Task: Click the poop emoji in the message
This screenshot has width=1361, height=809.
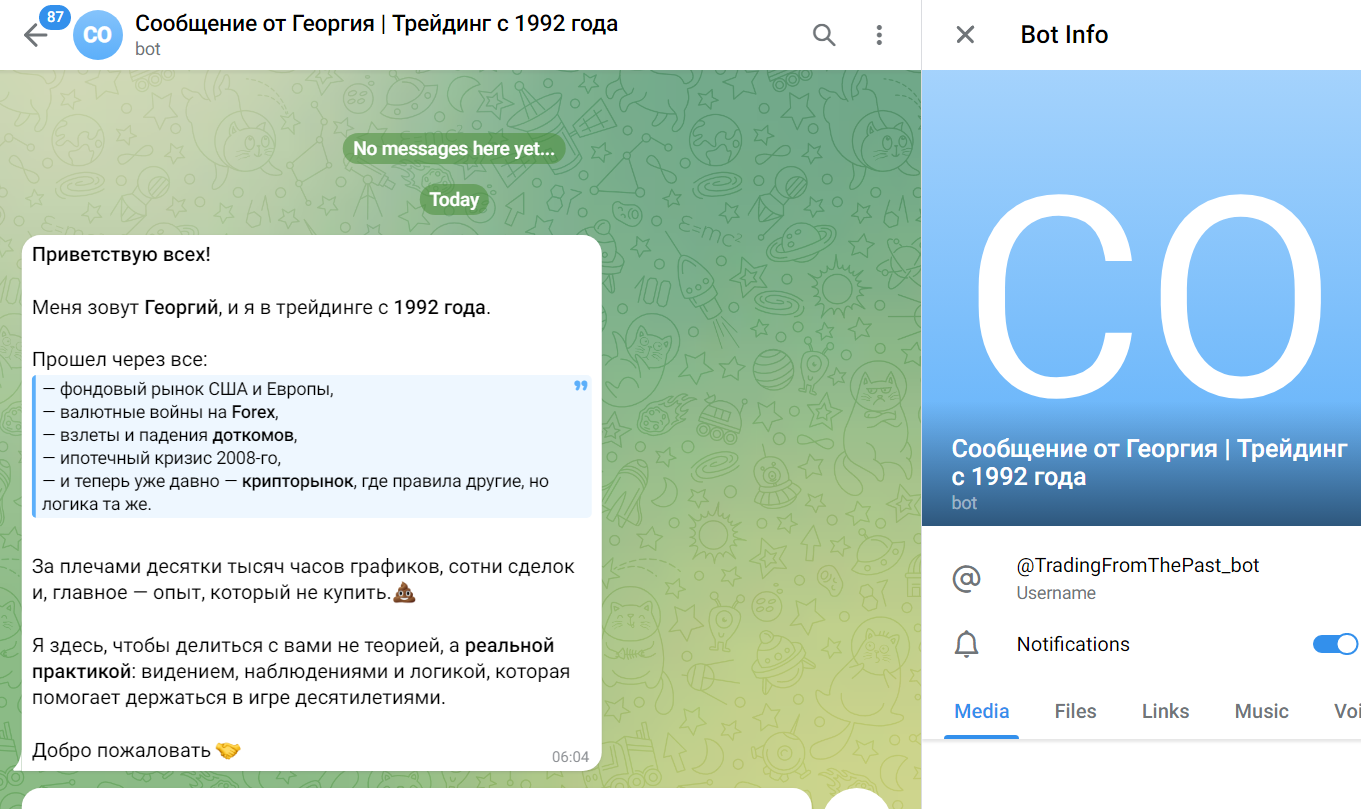Action: 405,593
